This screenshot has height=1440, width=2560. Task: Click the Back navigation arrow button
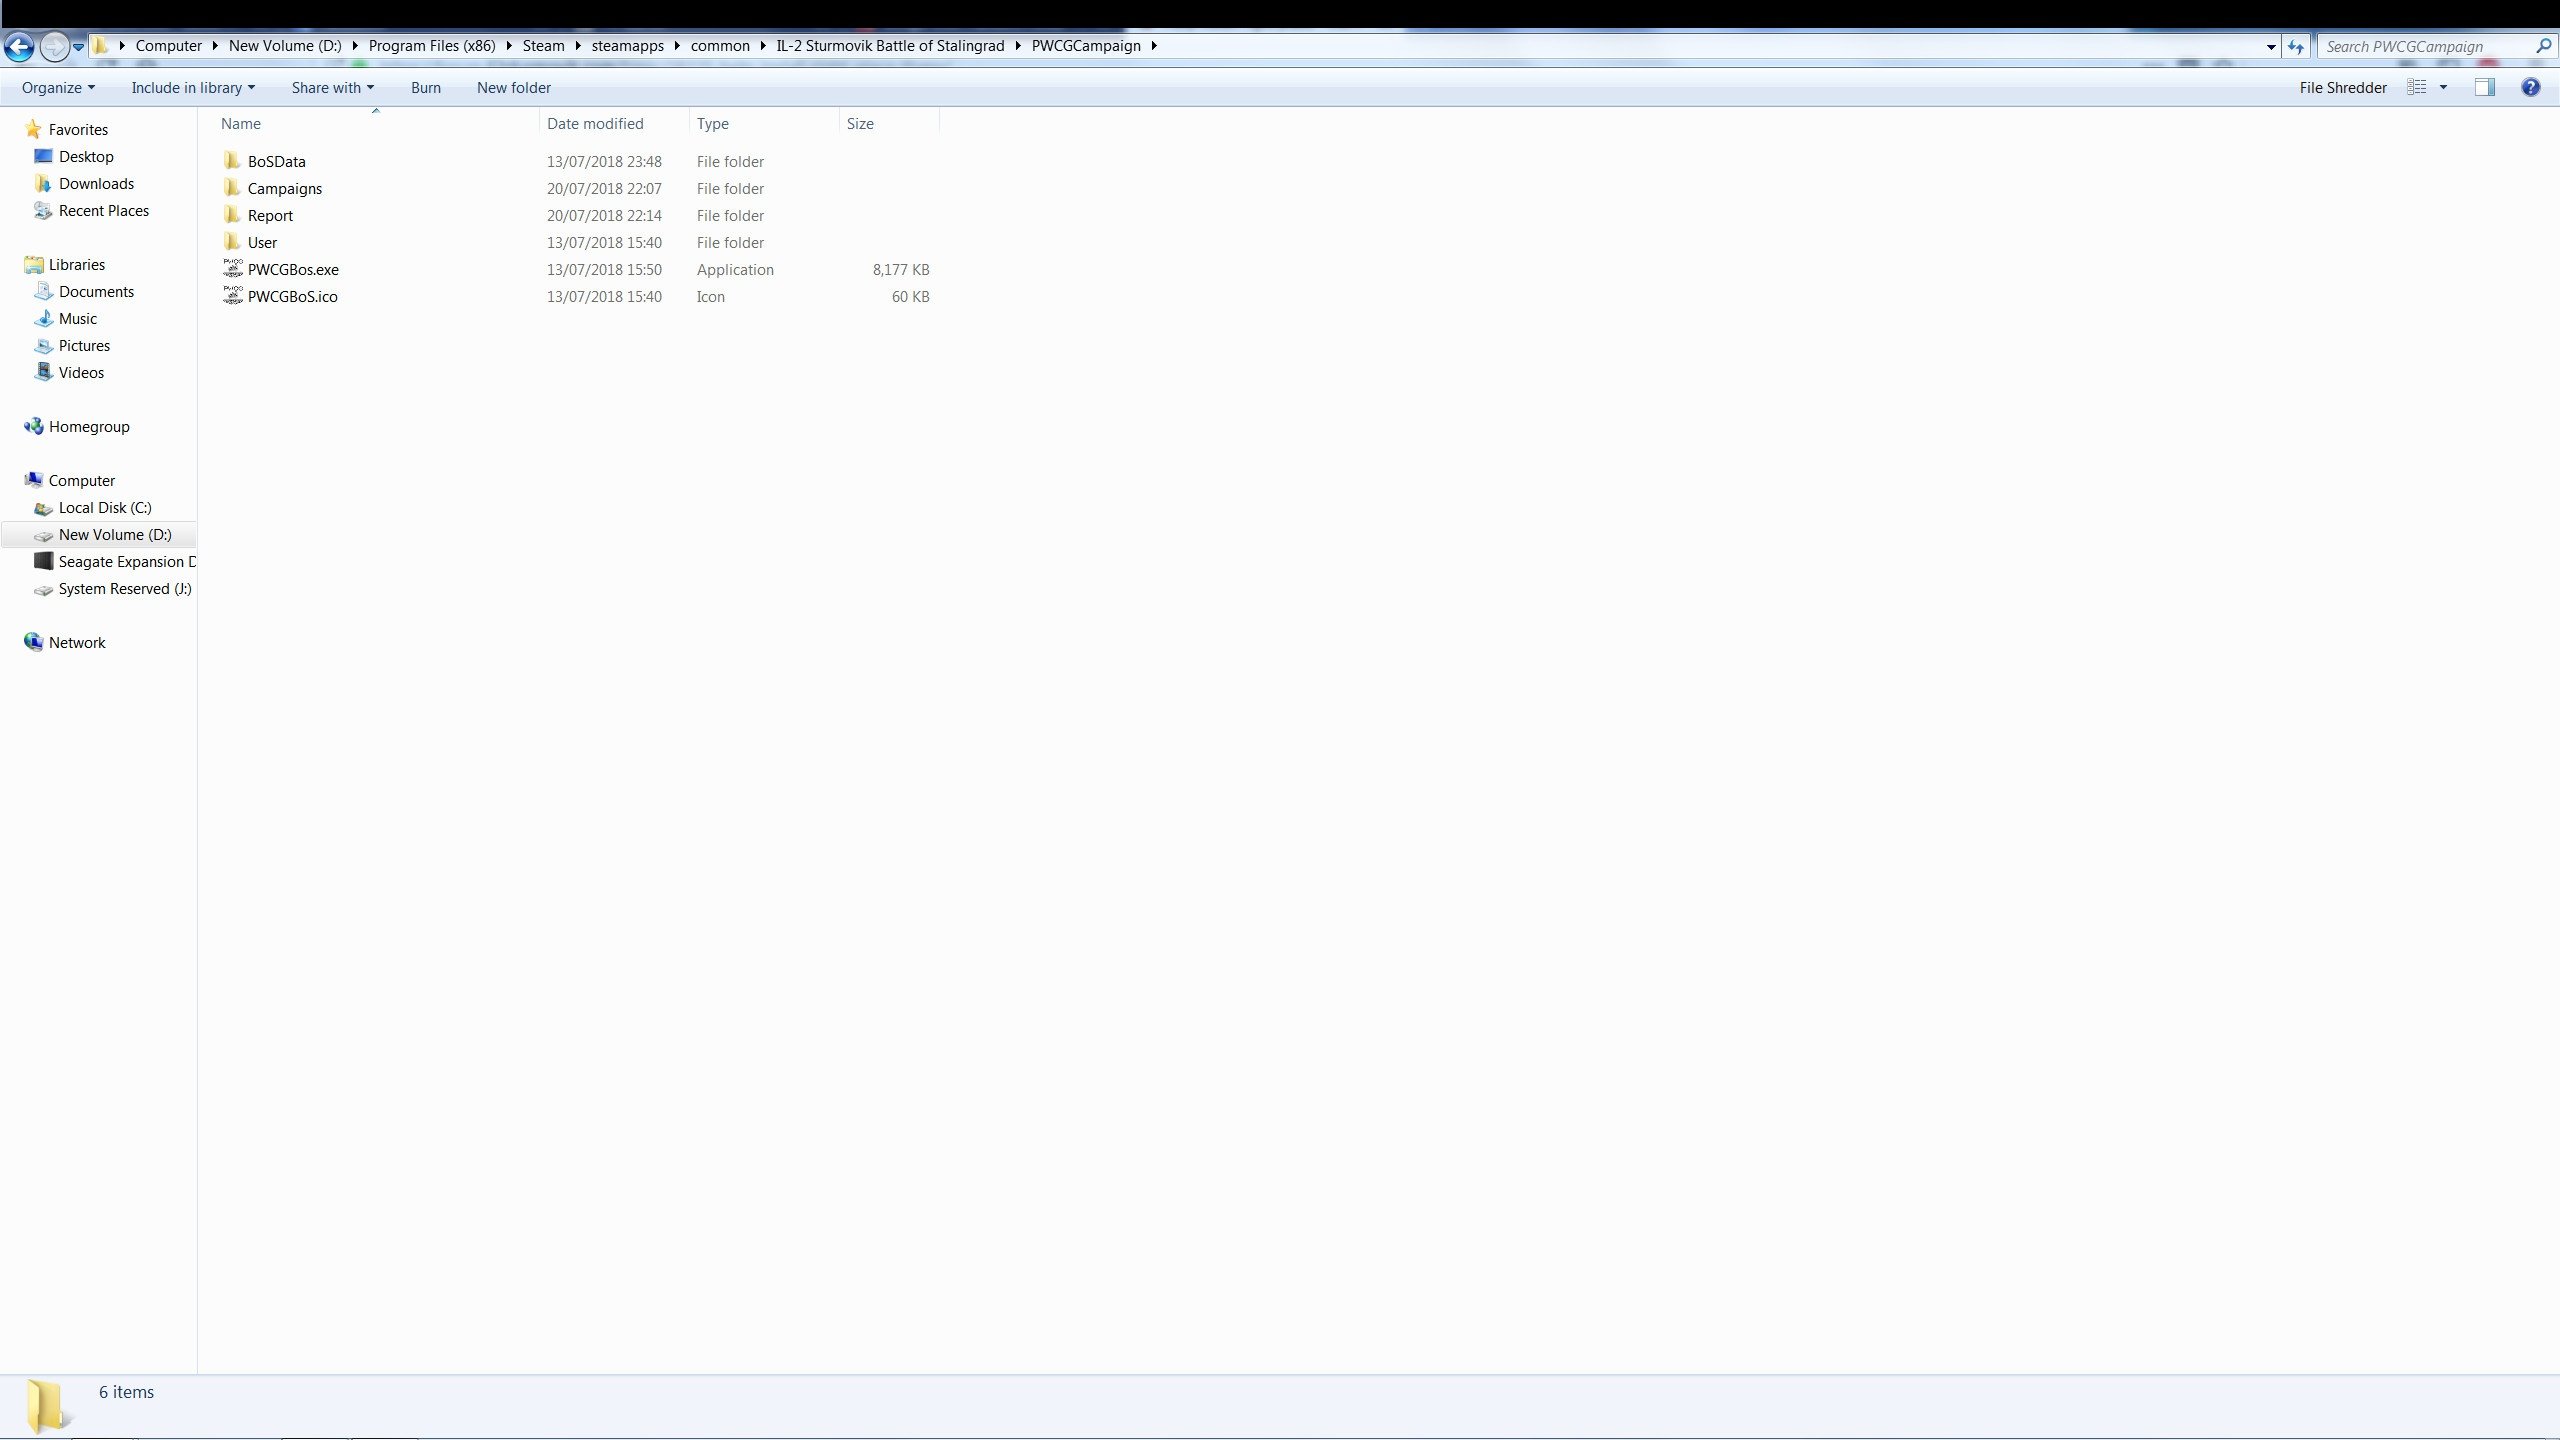pyautogui.click(x=19, y=46)
